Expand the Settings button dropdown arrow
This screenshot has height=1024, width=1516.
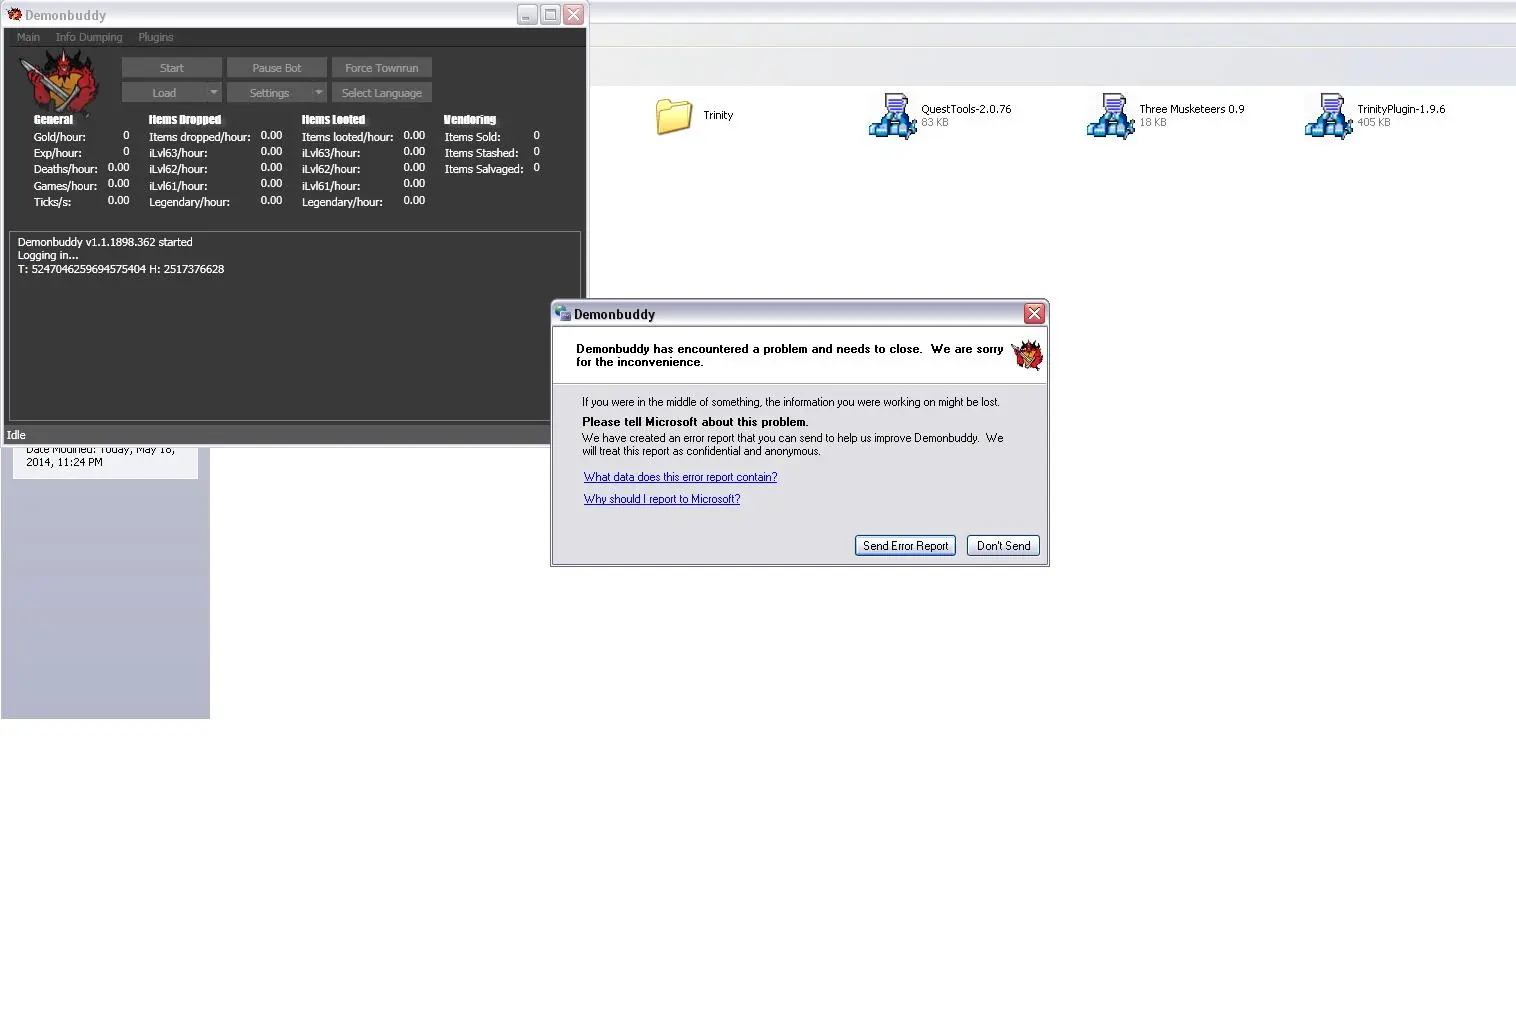tap(319, 93)
